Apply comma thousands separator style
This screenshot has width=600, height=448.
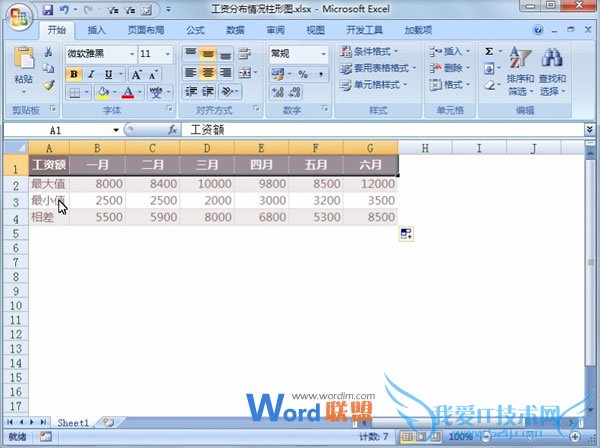tap(321, 74)
